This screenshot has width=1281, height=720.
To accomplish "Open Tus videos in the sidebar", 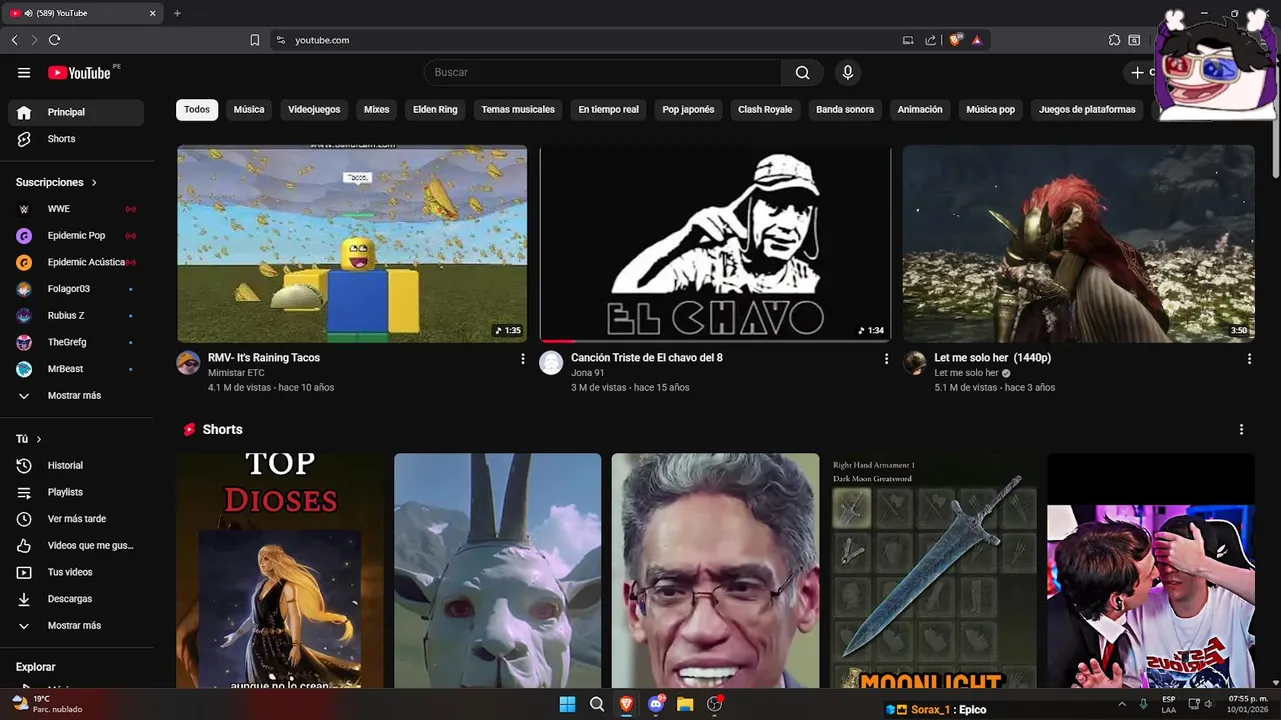I will [x=76, y=572].
